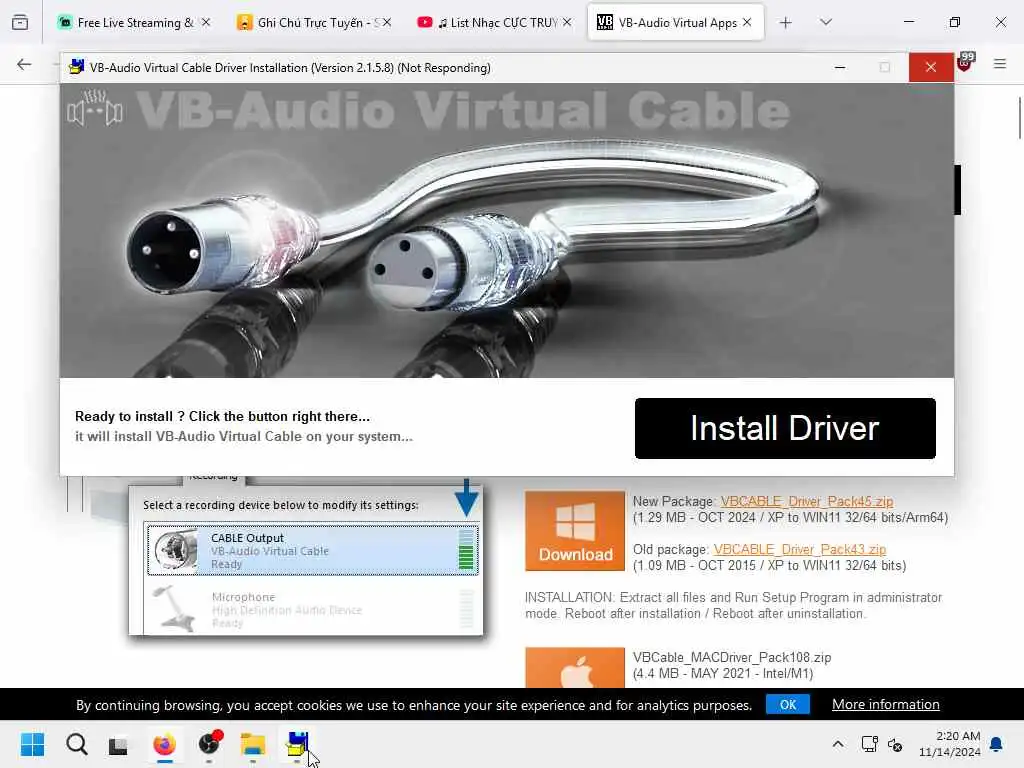Viewport: 1024px width, 768px height.
Task: Open Windows taskbar search
Action: [x=76, y=744]
